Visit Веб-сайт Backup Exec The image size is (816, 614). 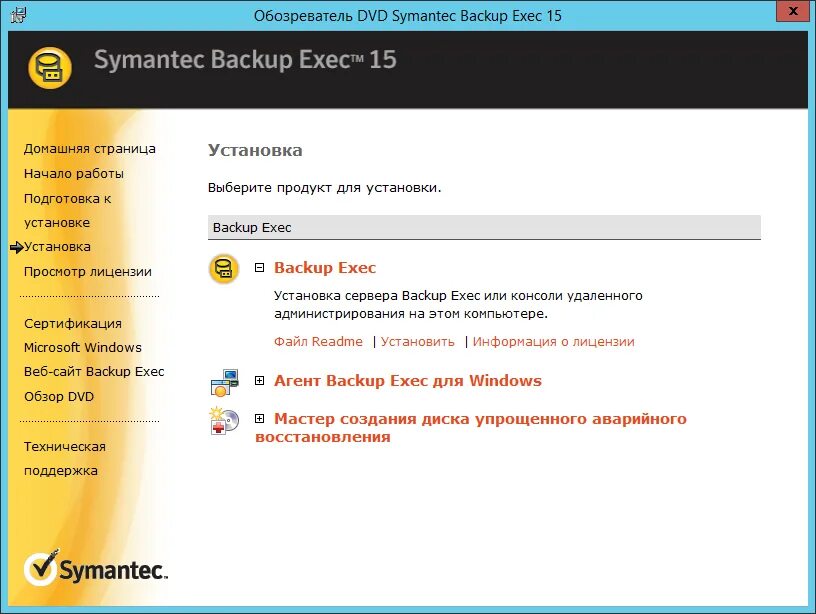point(94,372)
